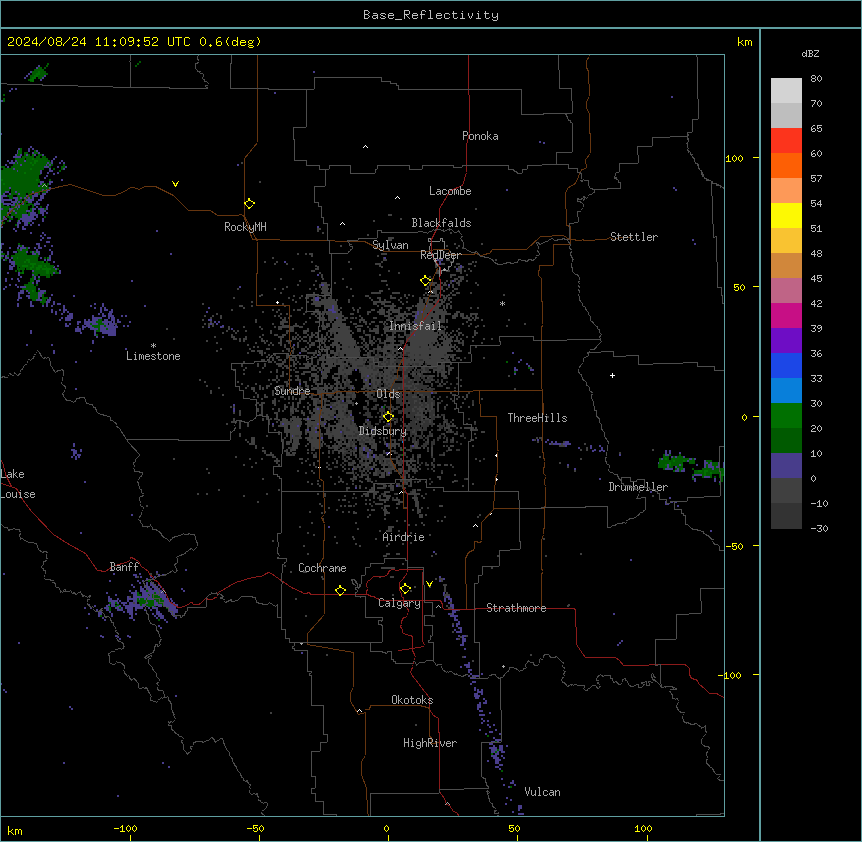Click the Vulcan label
The width and height of the screenshot is (862, 842).
pyautogui.click(x=542, y=792)
